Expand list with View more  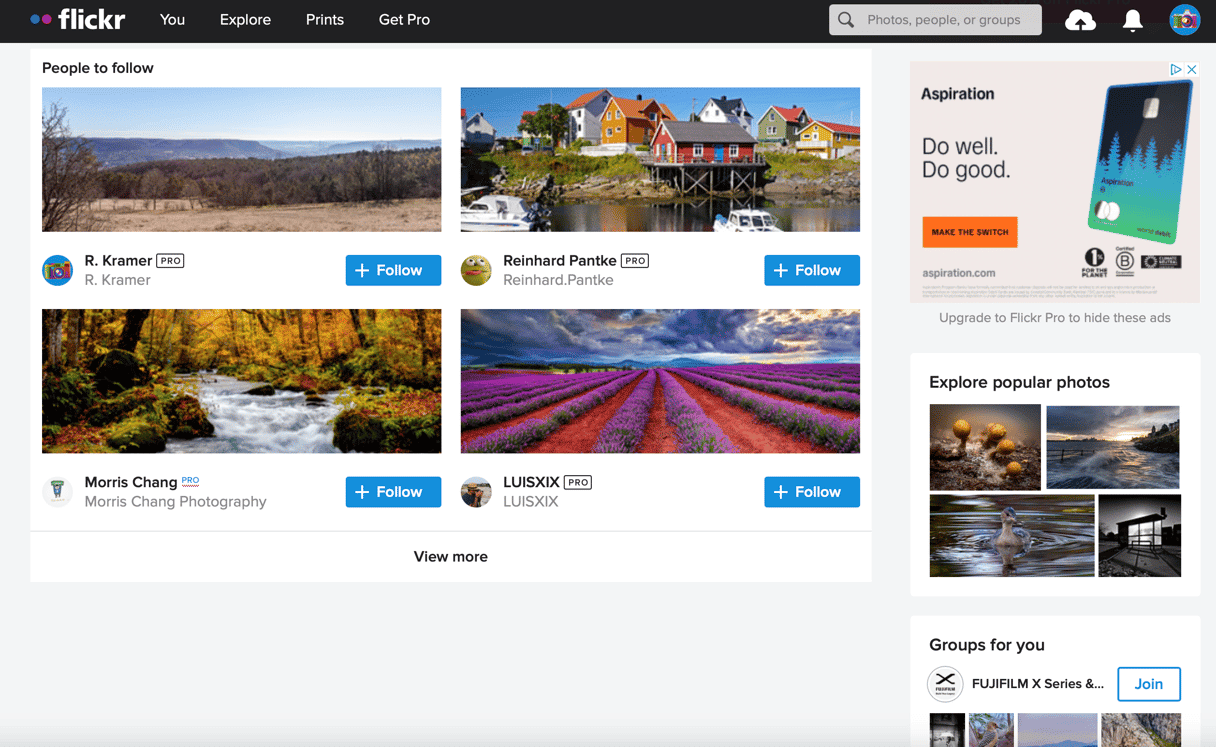point(450,557)
